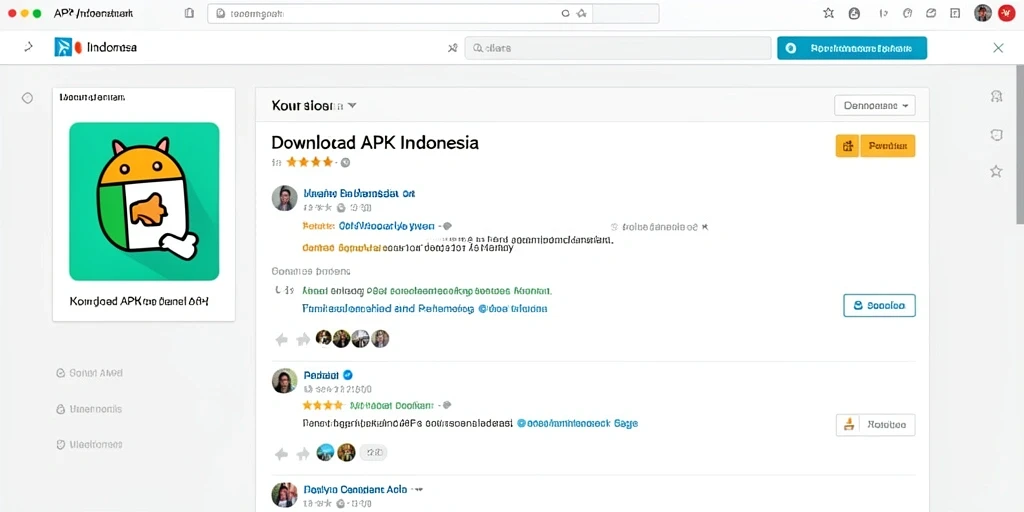The width and height of the screenshot is (1024, 512).
Task: Click the Padaiat reviewer avatar
Action: (284, 381)
